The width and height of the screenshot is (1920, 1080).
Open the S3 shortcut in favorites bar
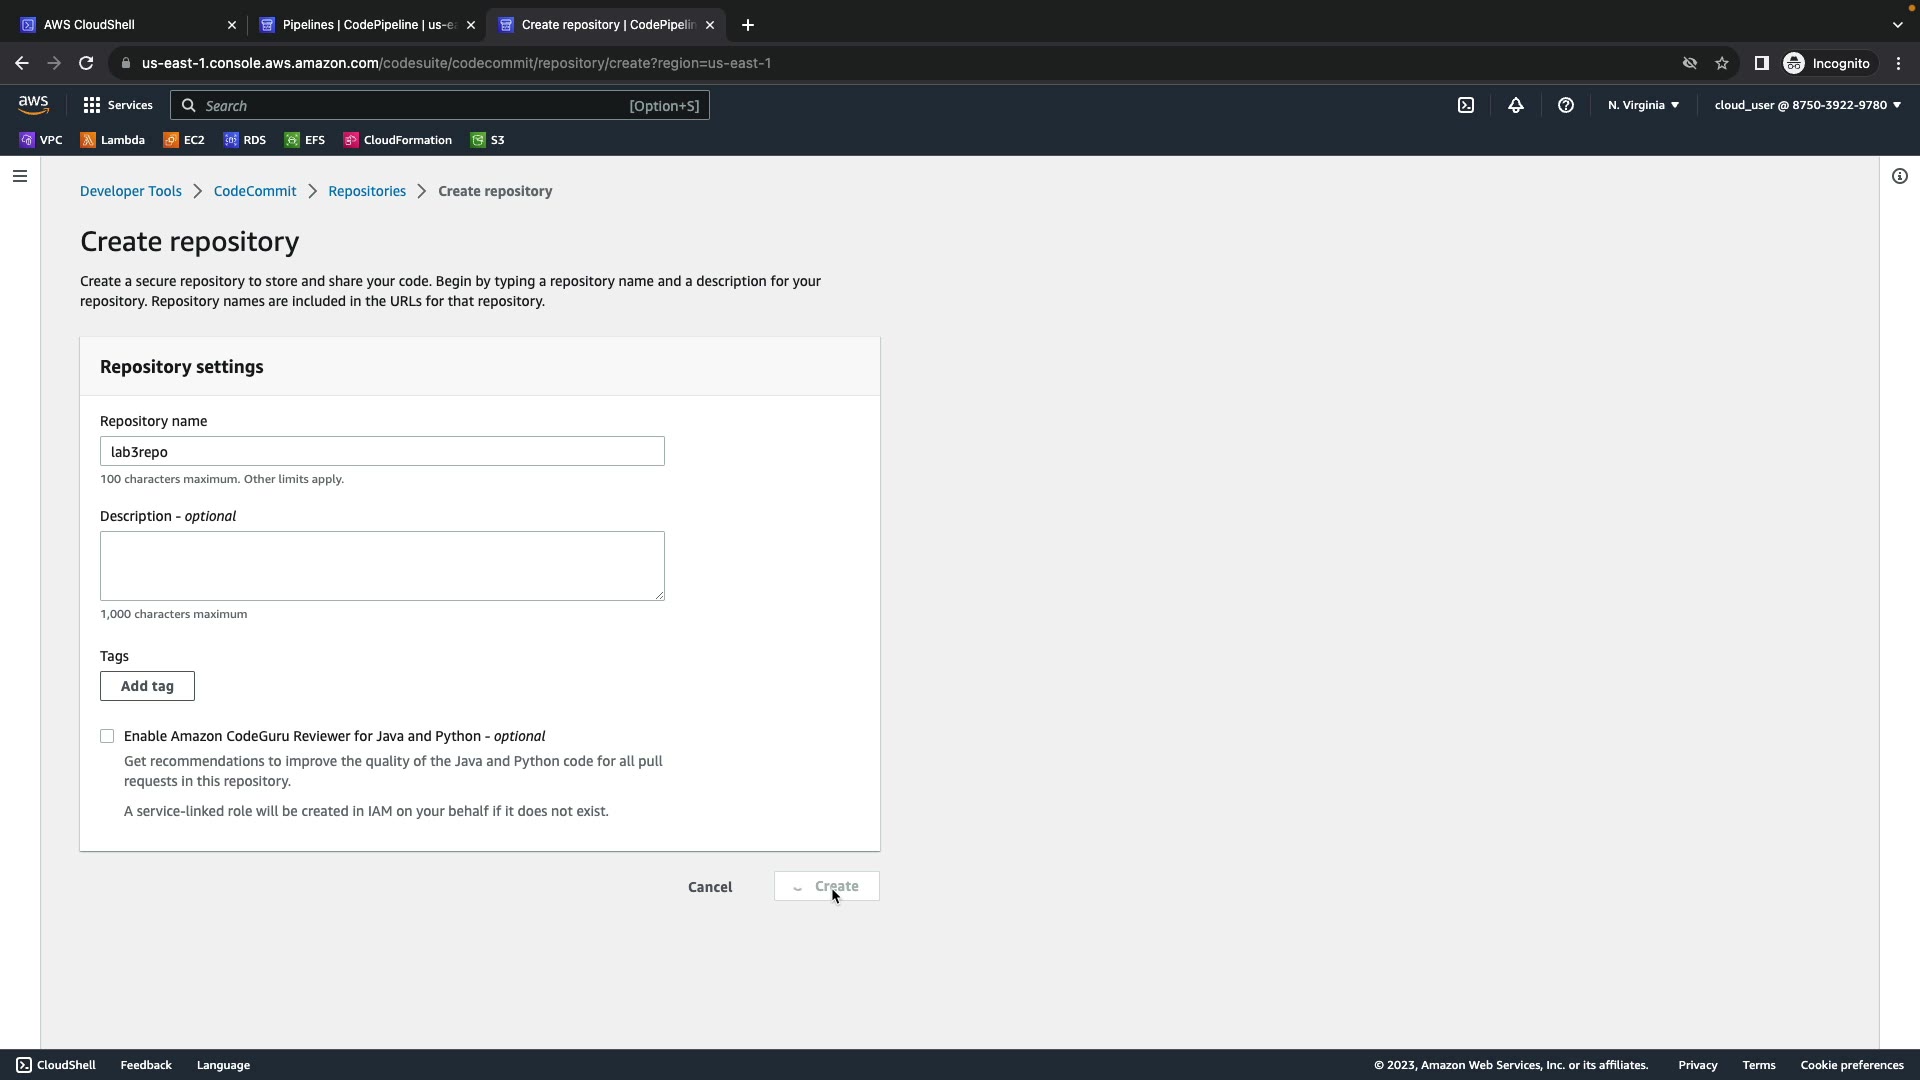pos(488,140)
